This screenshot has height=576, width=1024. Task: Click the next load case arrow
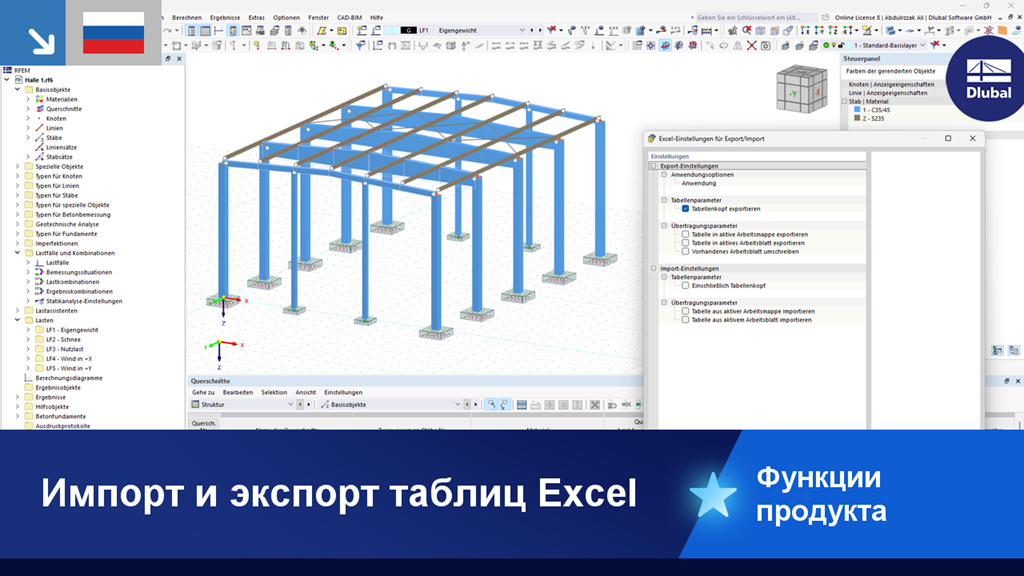[x=540, y=30]
